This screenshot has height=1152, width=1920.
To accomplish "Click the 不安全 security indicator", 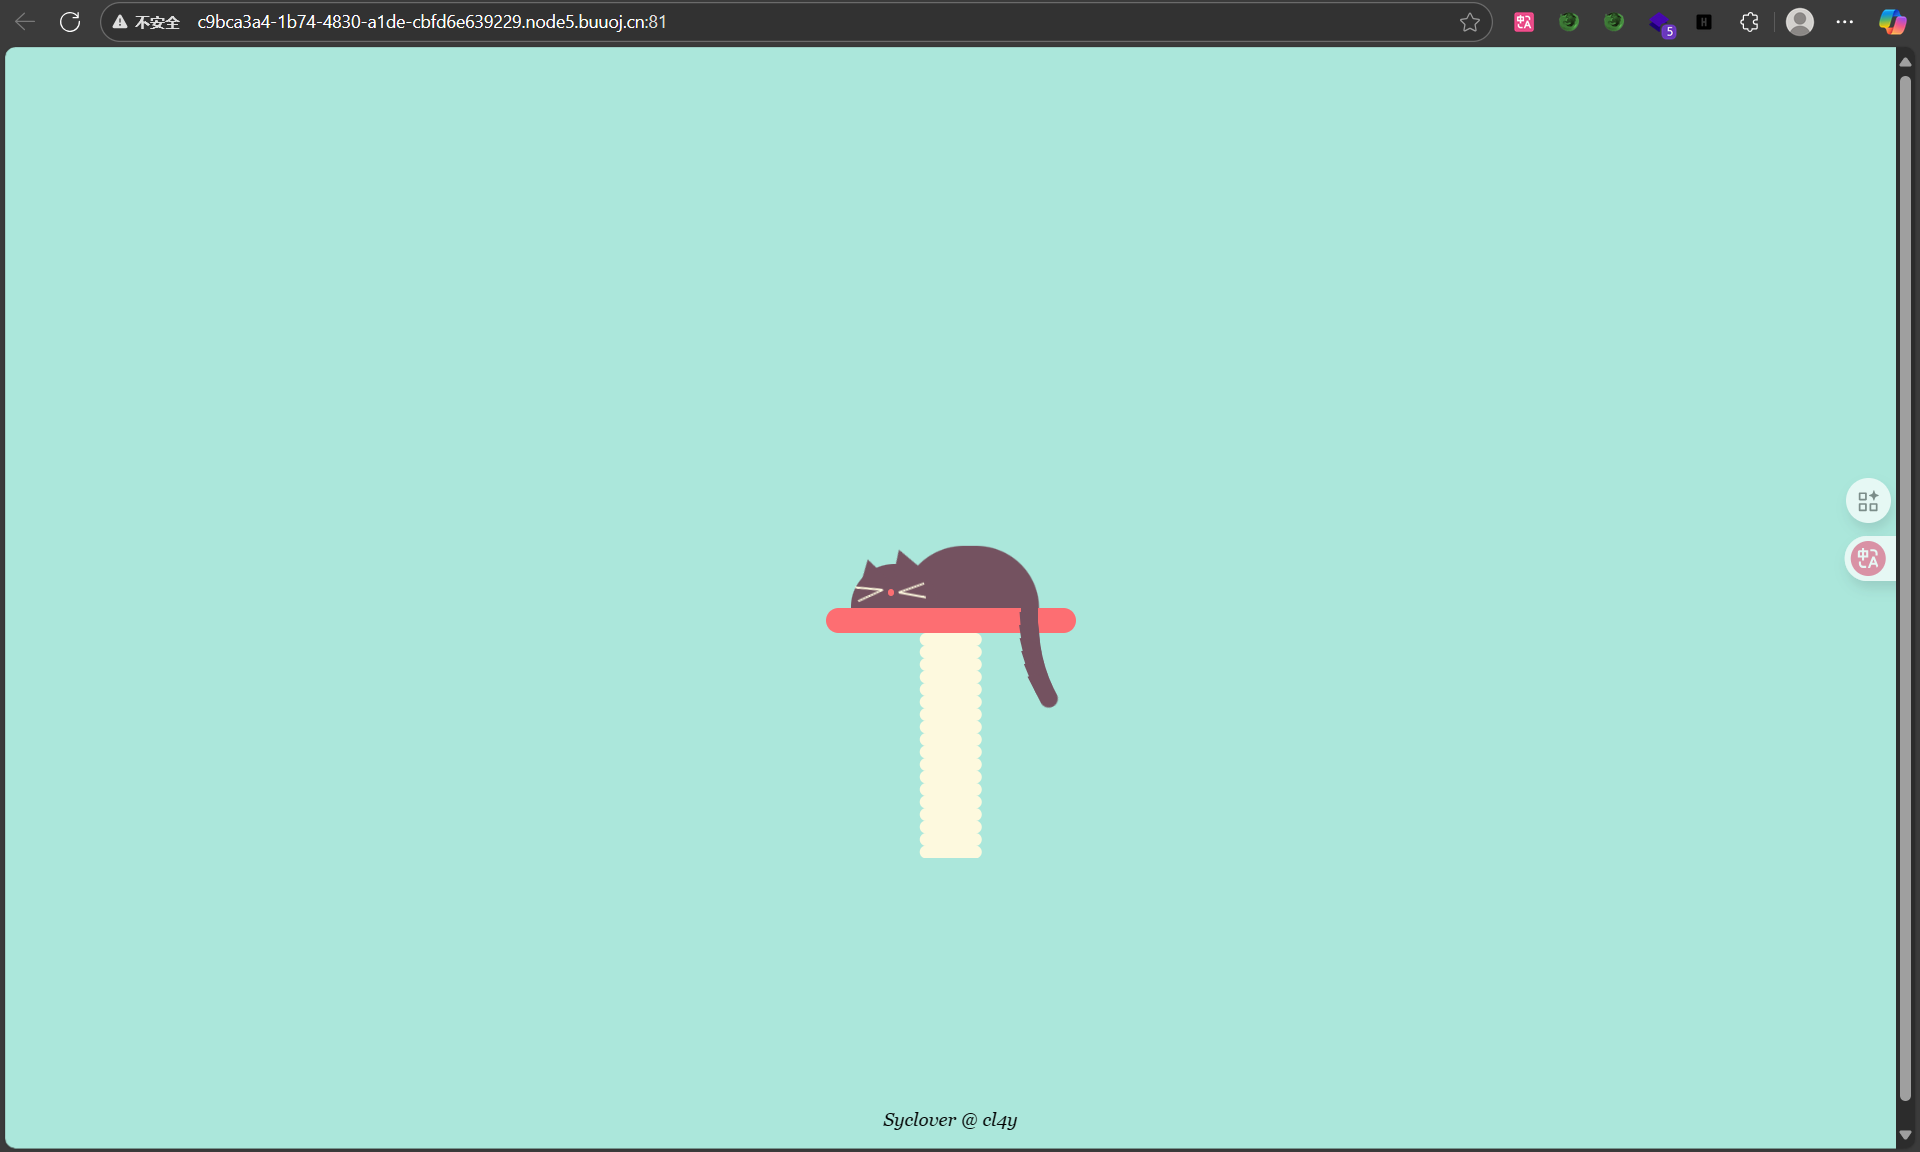I will click(145, 21).
